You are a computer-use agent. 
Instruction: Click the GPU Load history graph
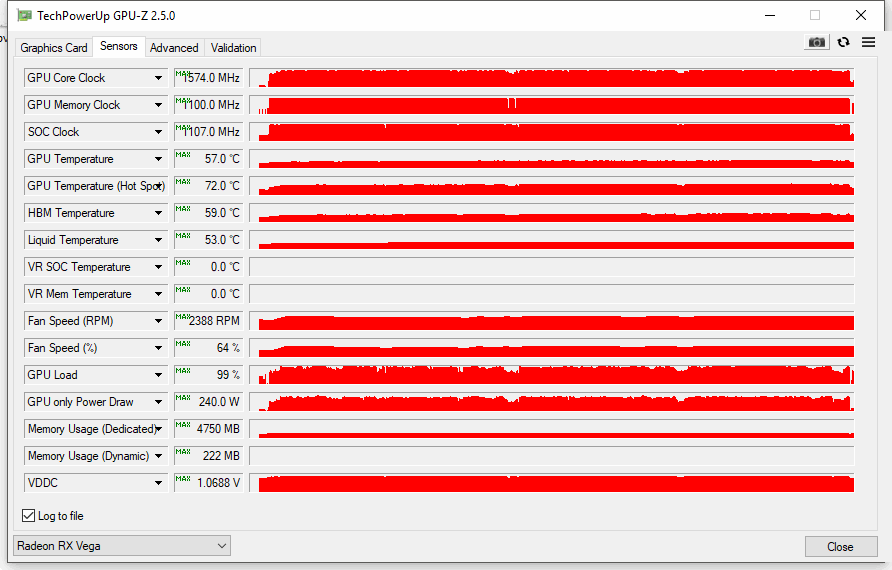(552, 375)
